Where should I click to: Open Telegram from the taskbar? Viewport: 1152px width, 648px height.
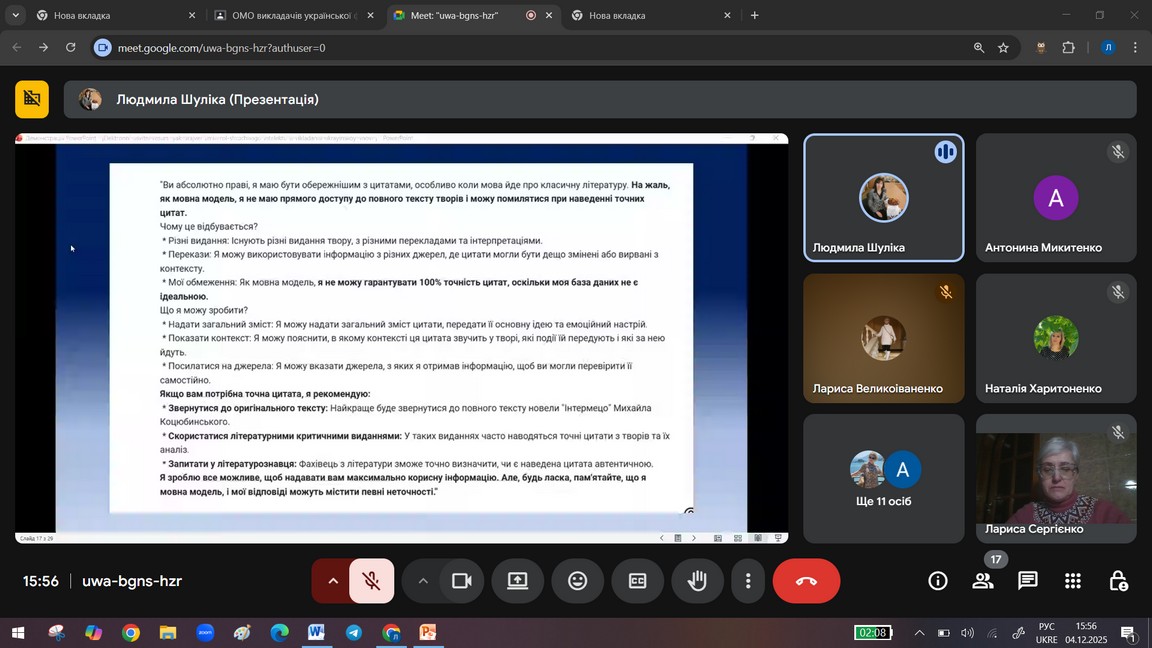pos(354,633)
